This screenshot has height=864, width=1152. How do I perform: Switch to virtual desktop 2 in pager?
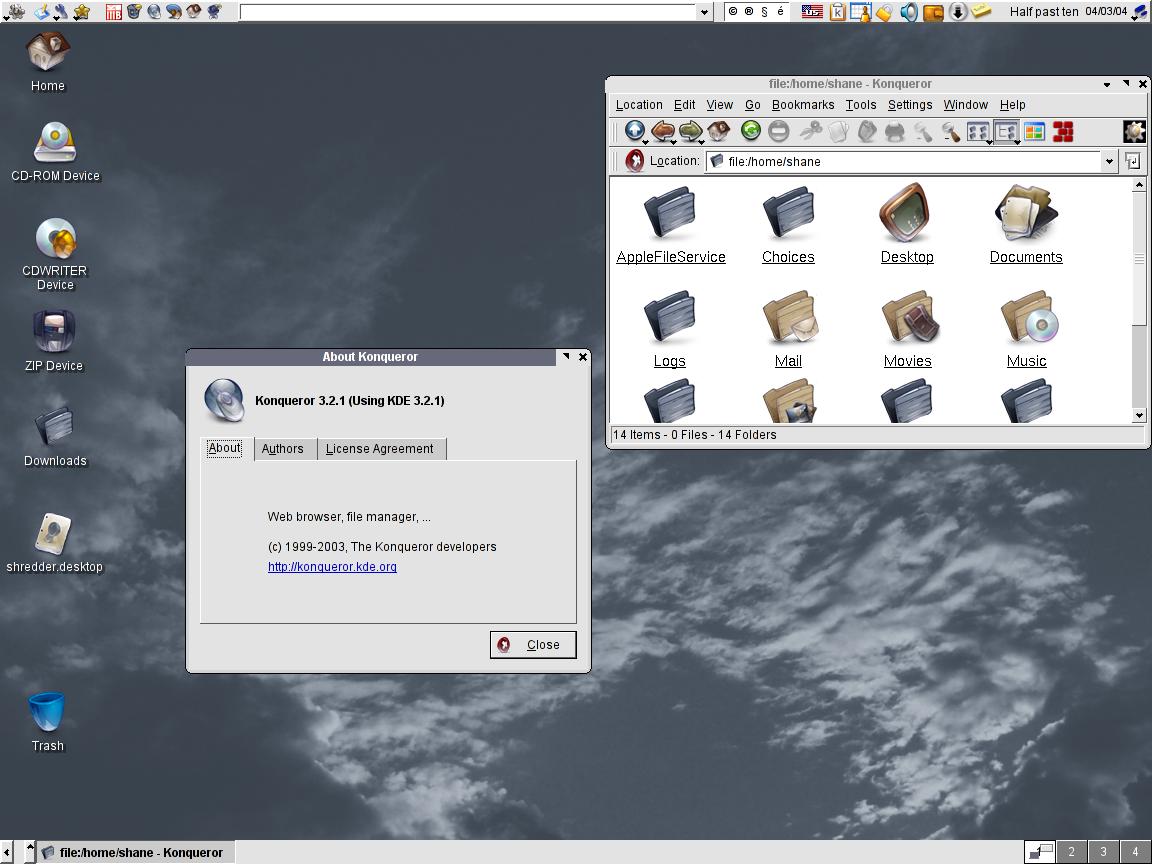(x=1071, y=852)
